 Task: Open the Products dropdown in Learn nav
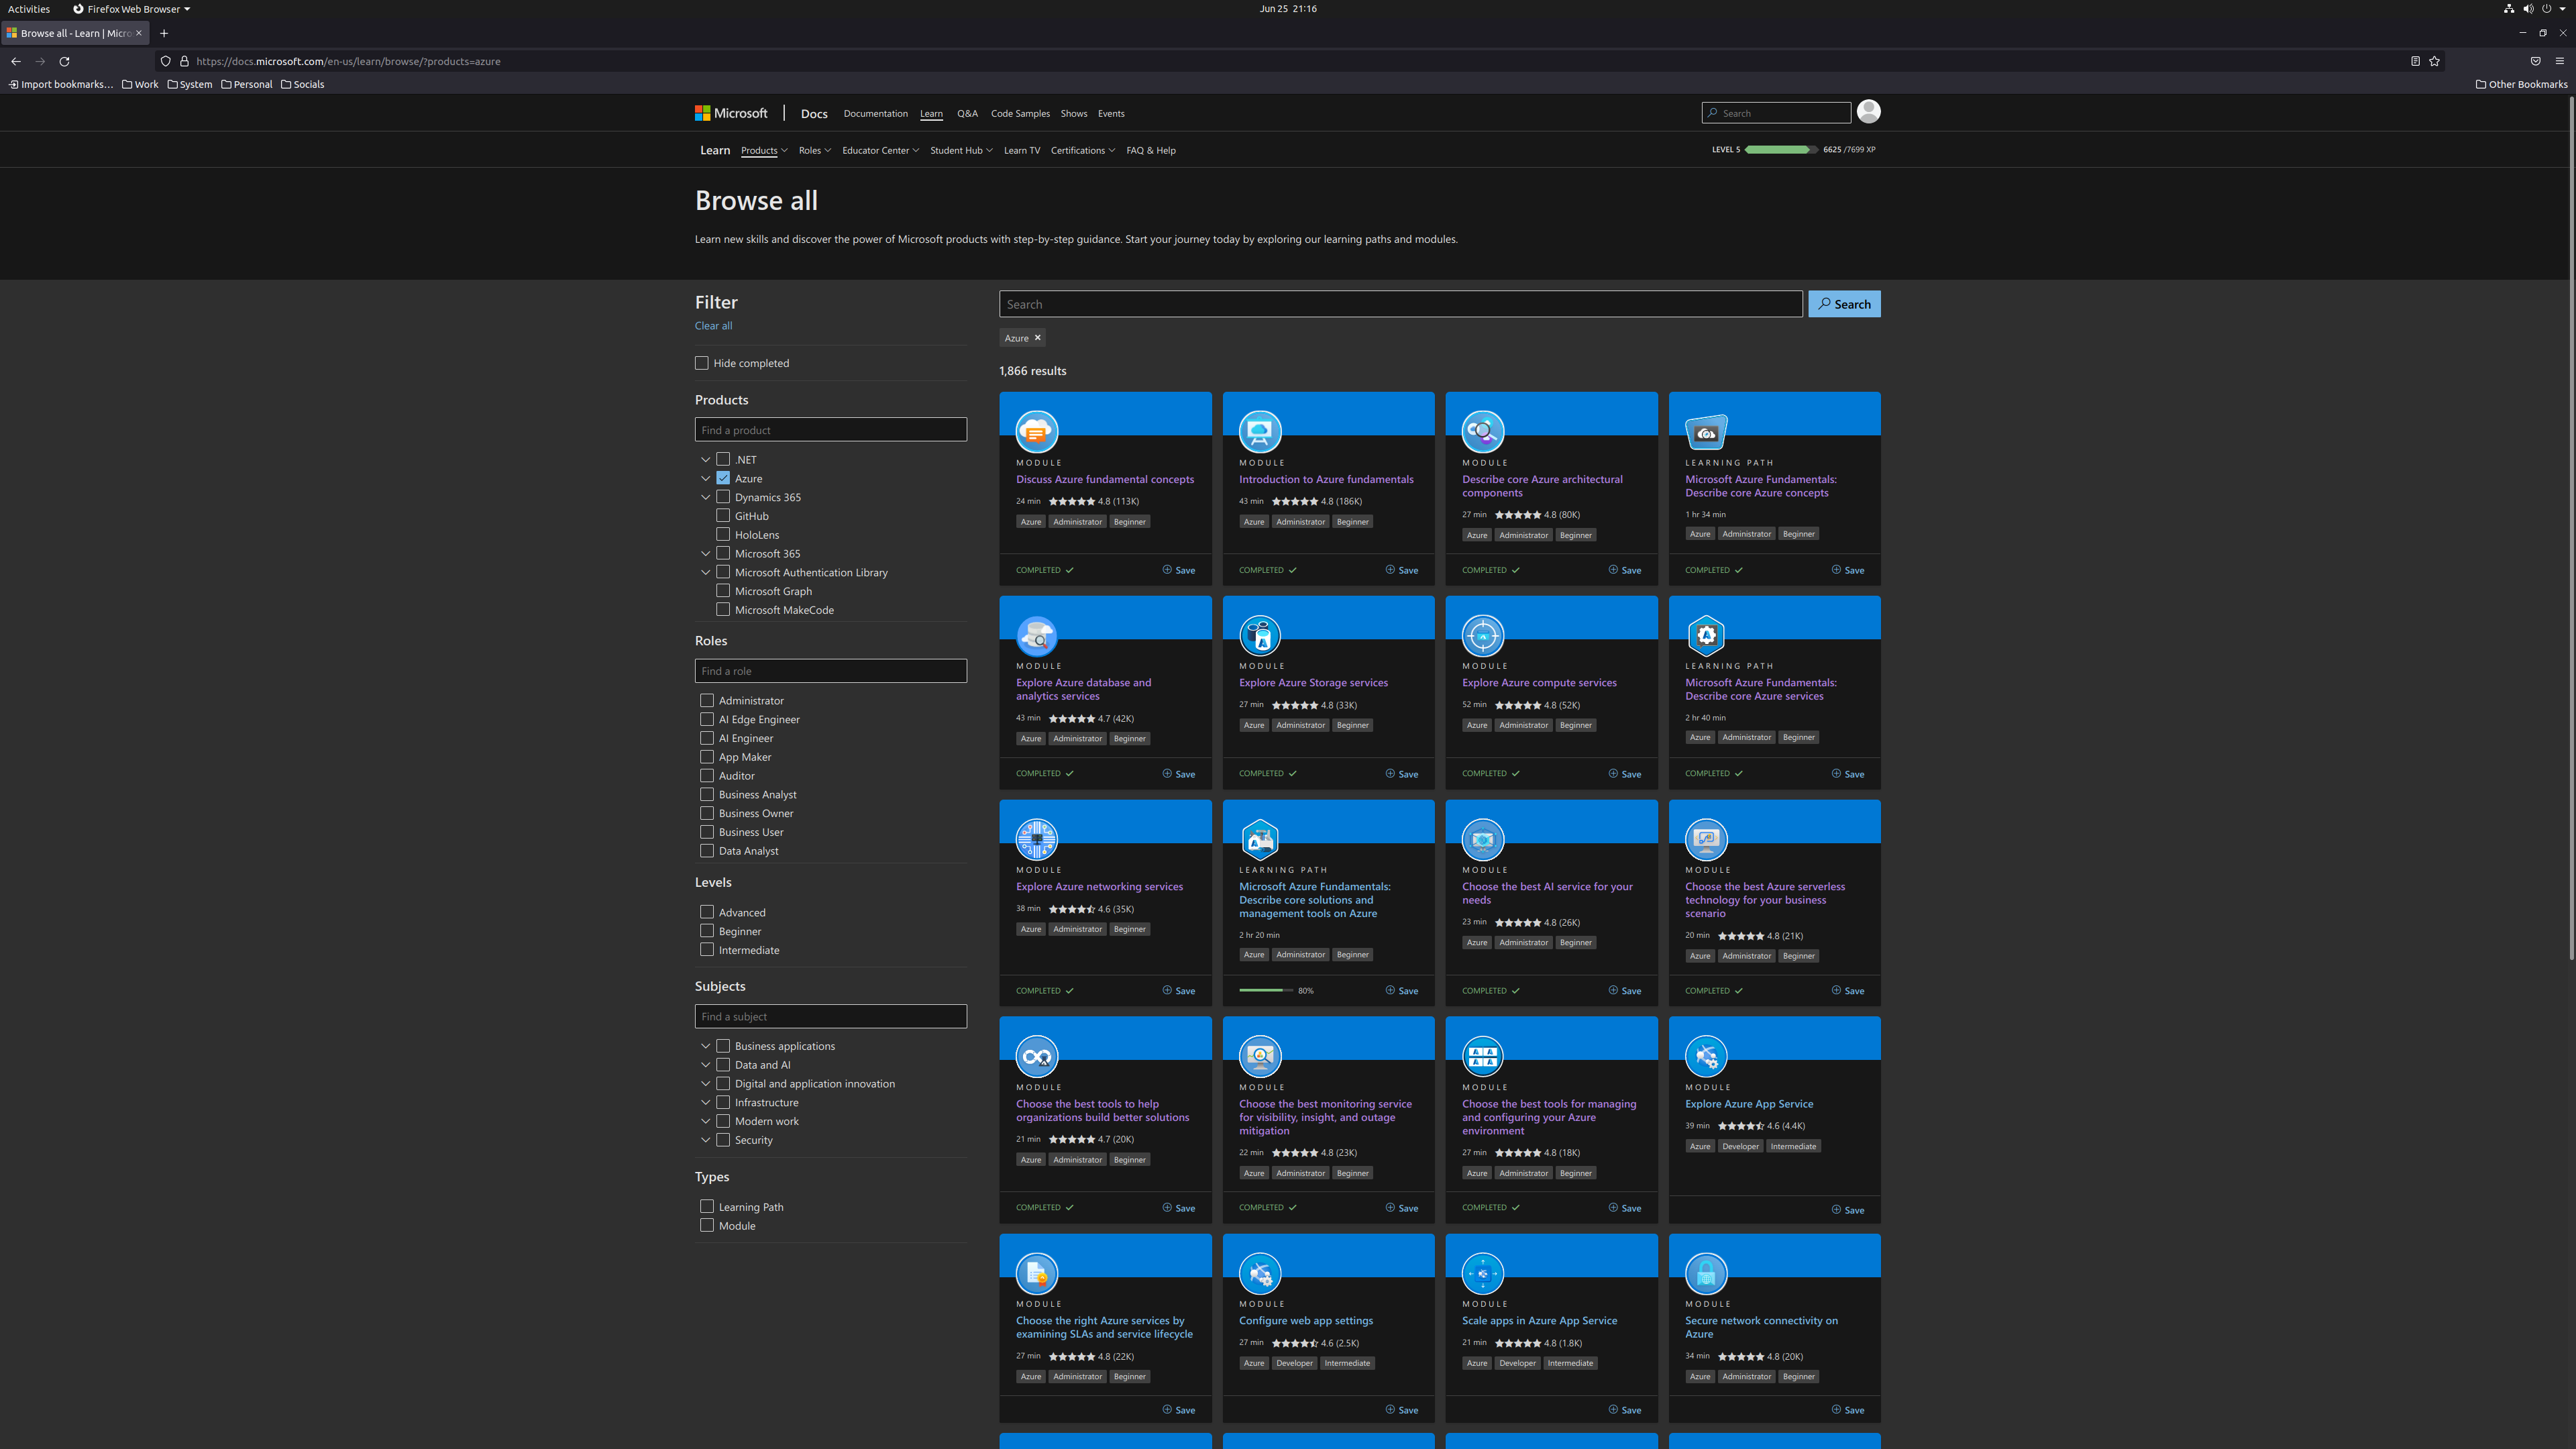(x=764, y=150)
